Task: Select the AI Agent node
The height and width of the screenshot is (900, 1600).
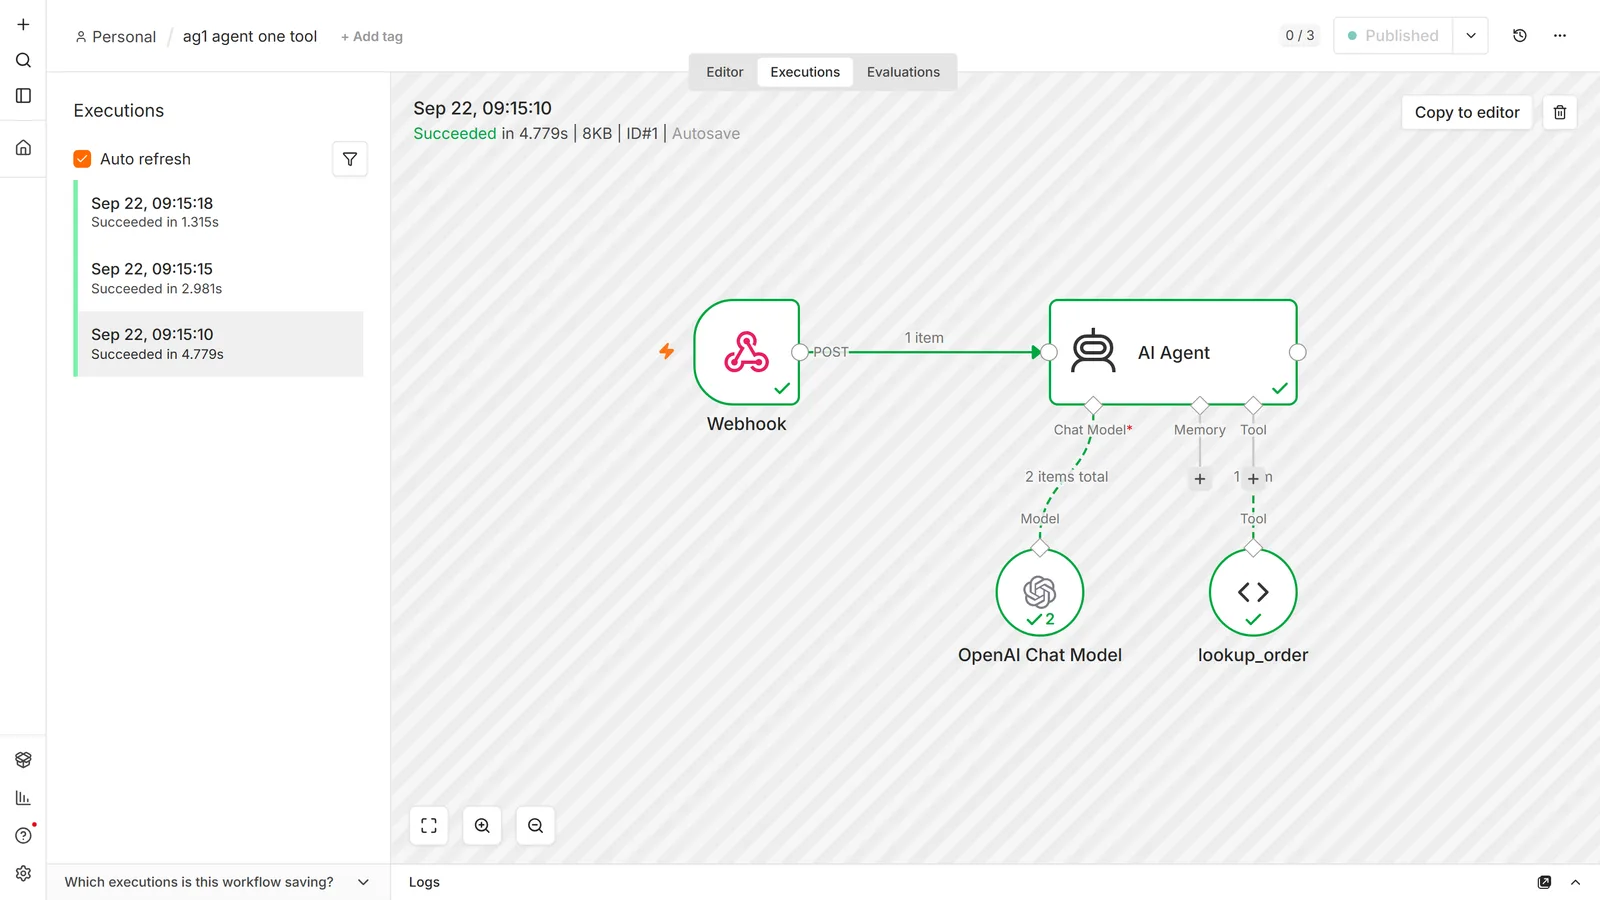Action: point(1173,352)
